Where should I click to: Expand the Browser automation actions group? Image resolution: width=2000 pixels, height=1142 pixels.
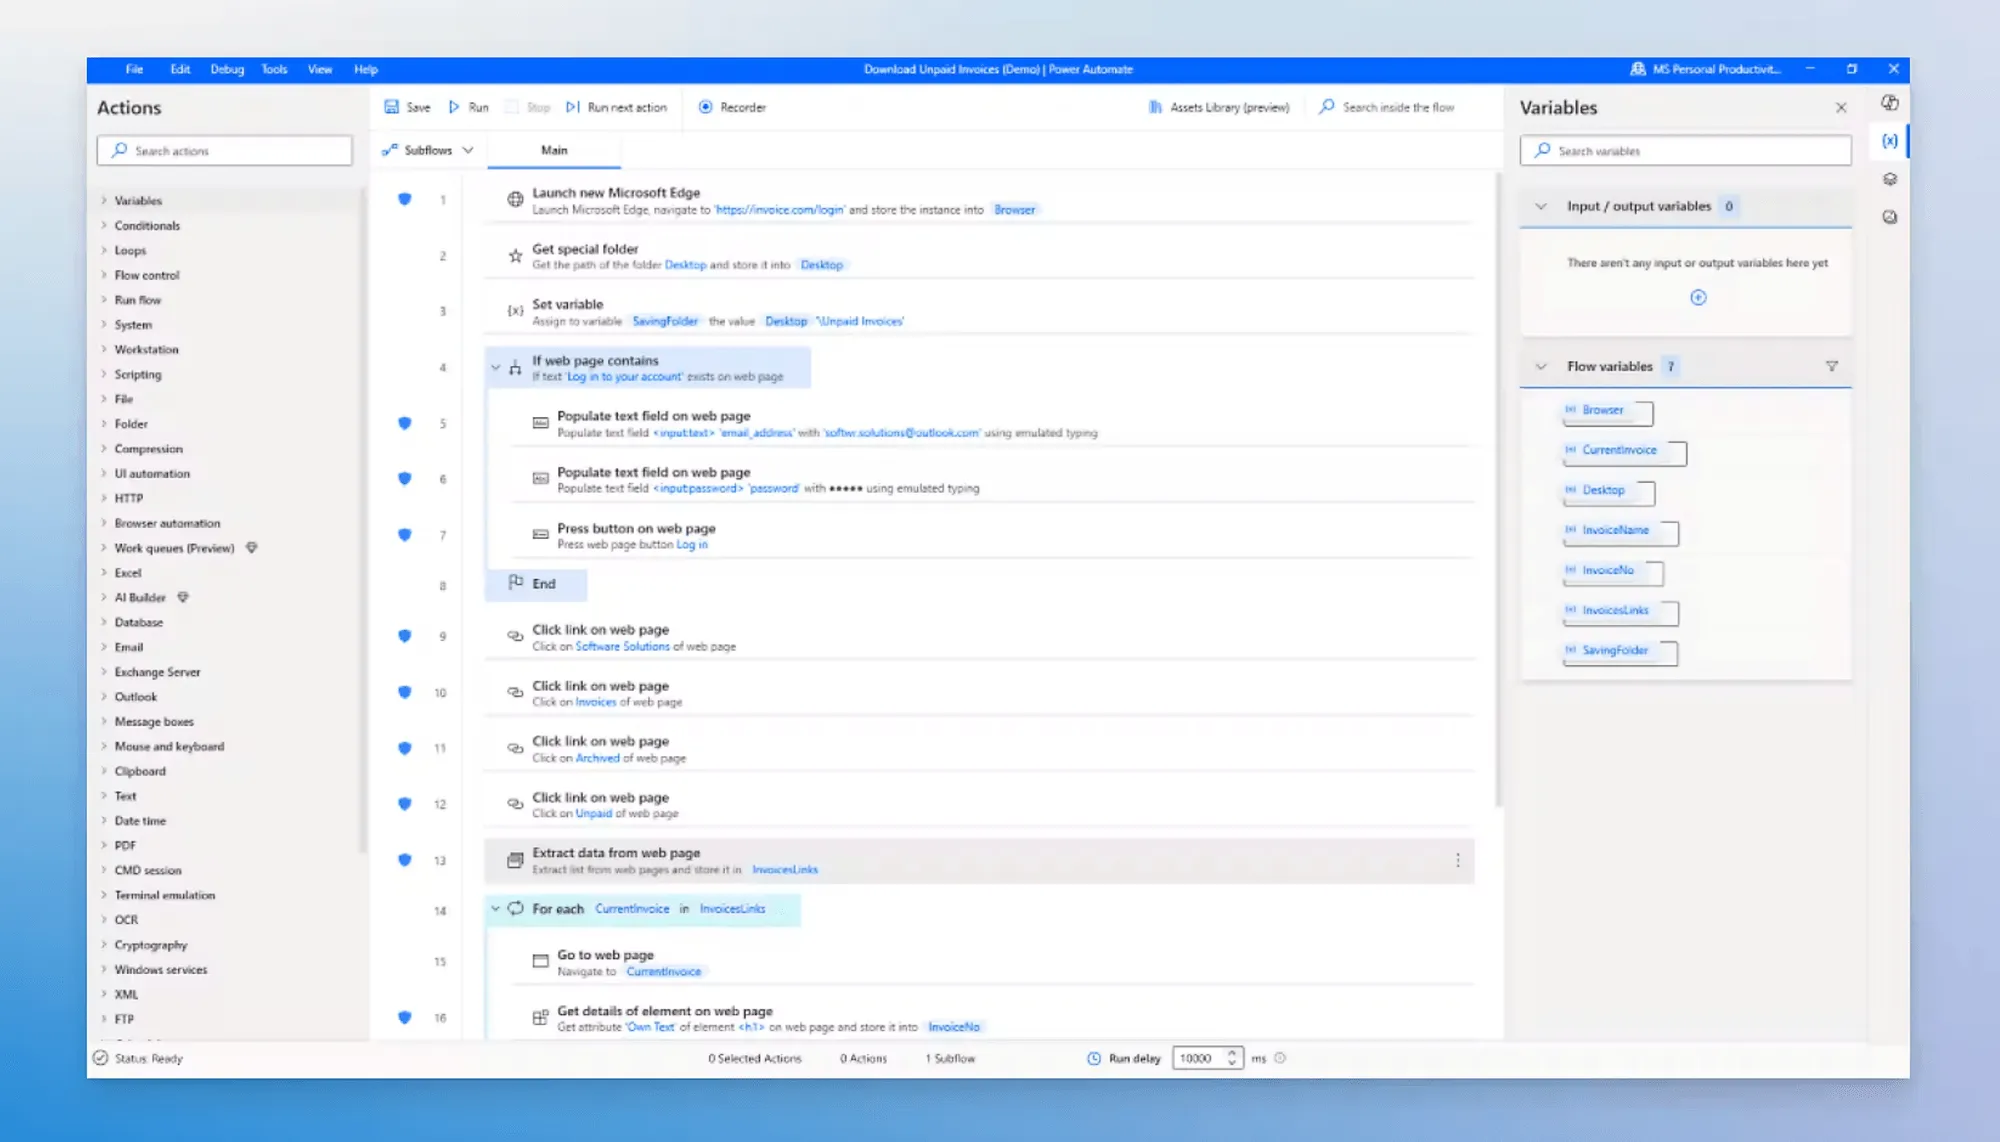[x=104, y=523]
